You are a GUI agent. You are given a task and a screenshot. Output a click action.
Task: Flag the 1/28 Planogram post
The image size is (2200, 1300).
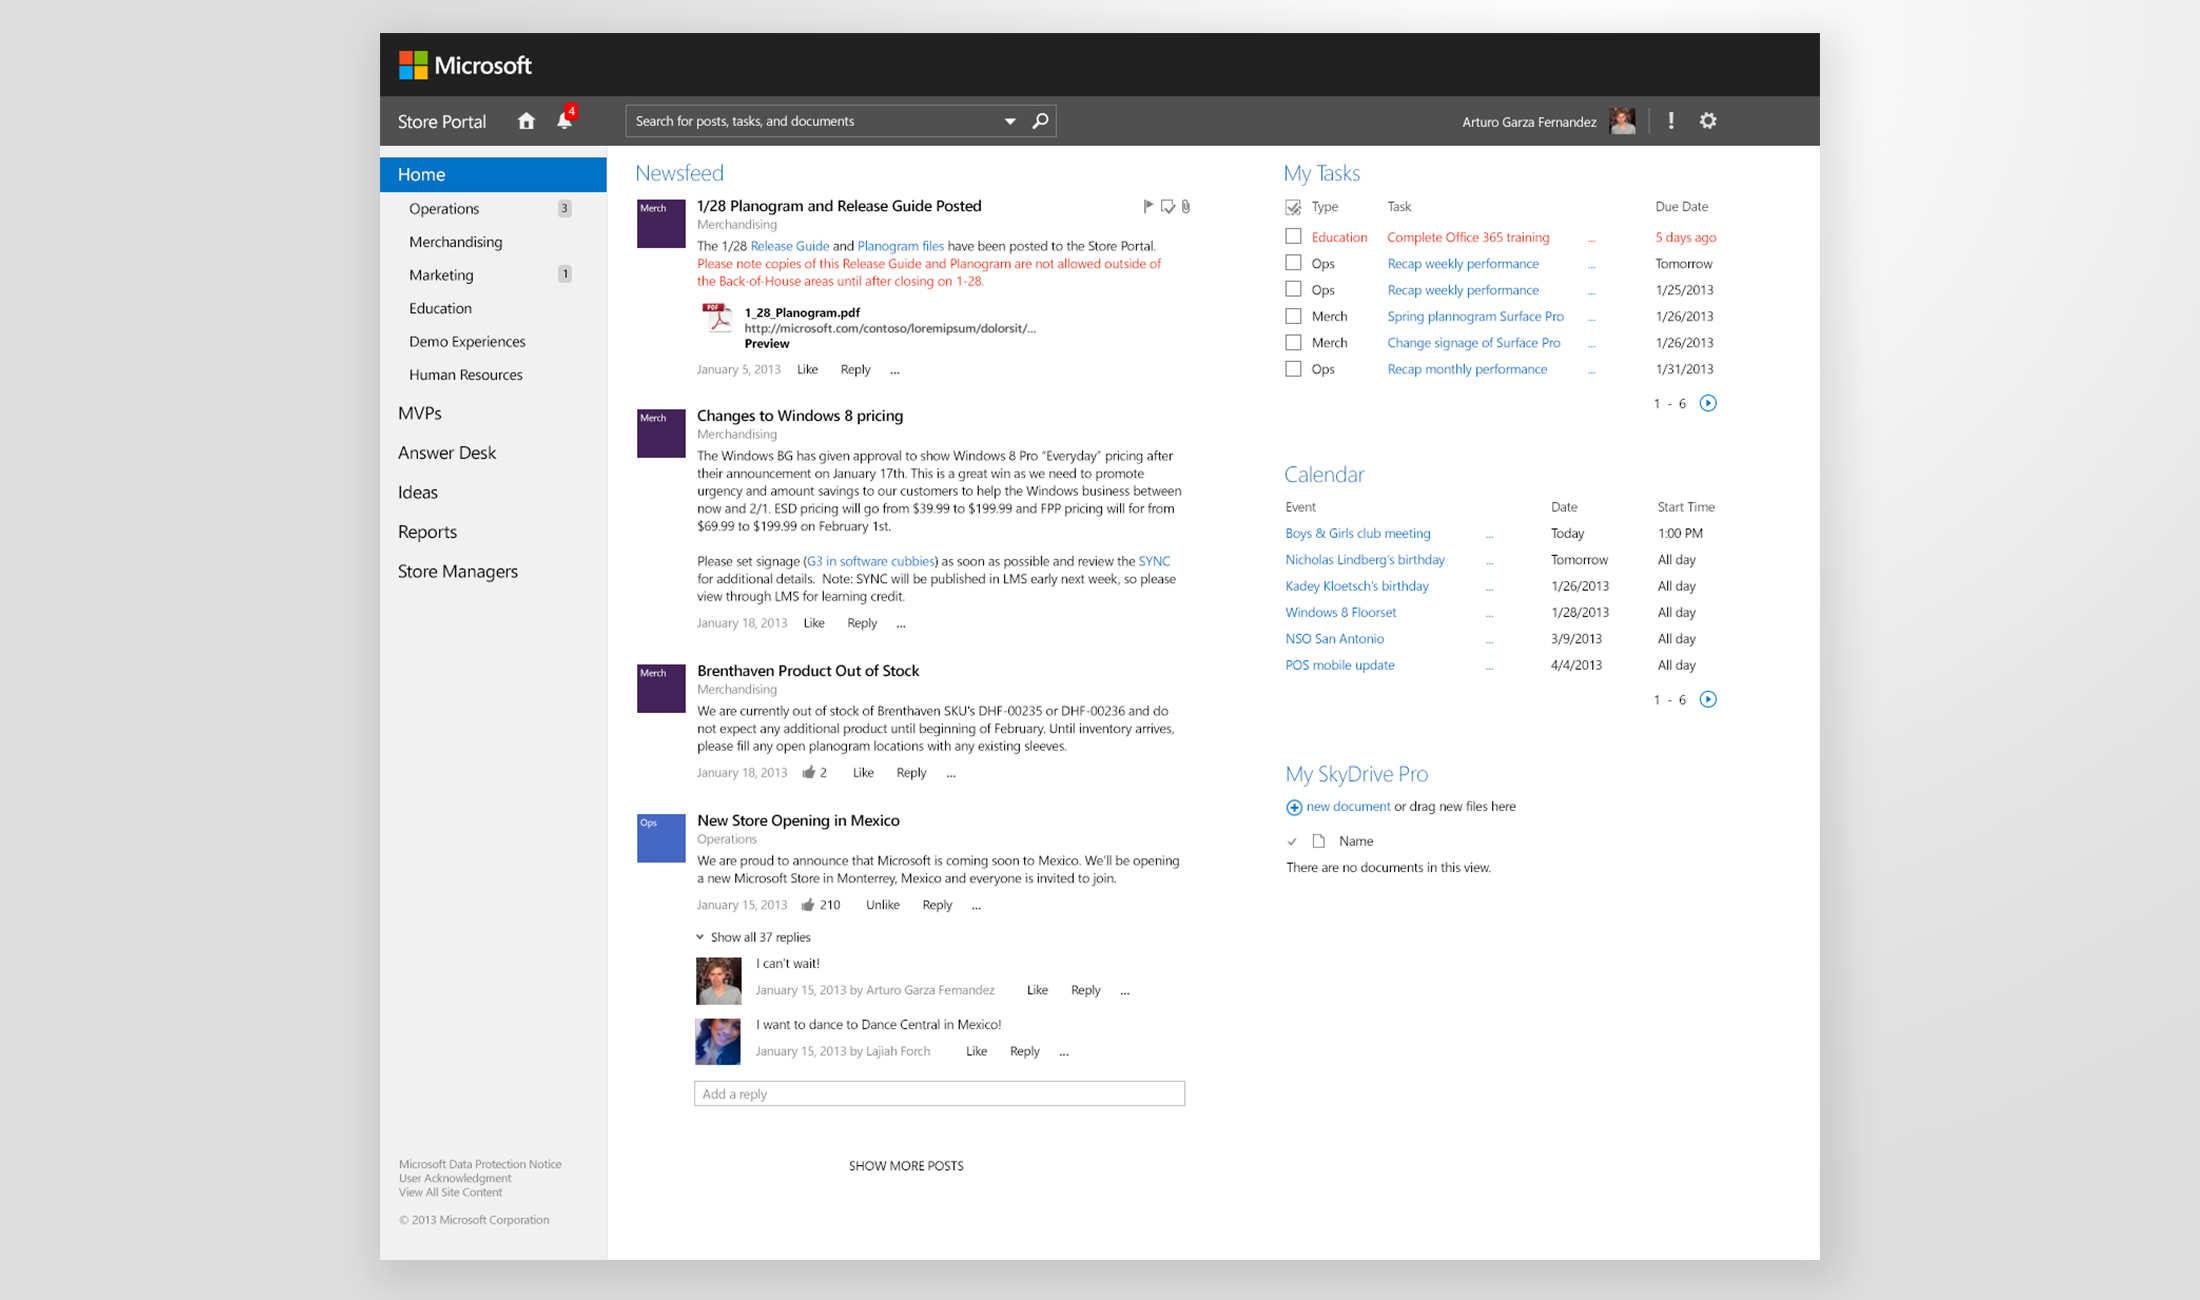(1148, 206)
